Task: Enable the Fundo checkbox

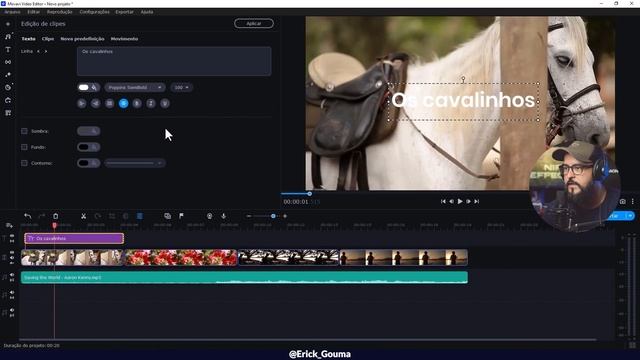Action: [x=24, y=147]
